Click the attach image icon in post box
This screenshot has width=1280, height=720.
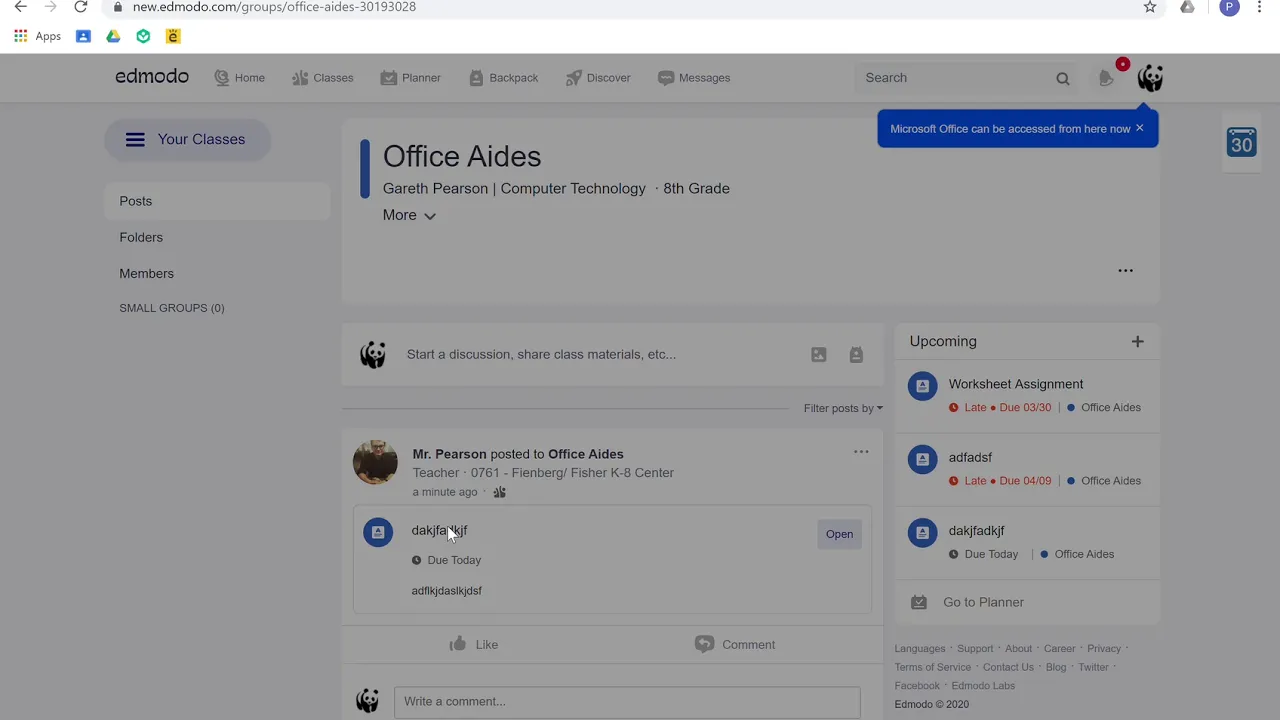(819, 354)
